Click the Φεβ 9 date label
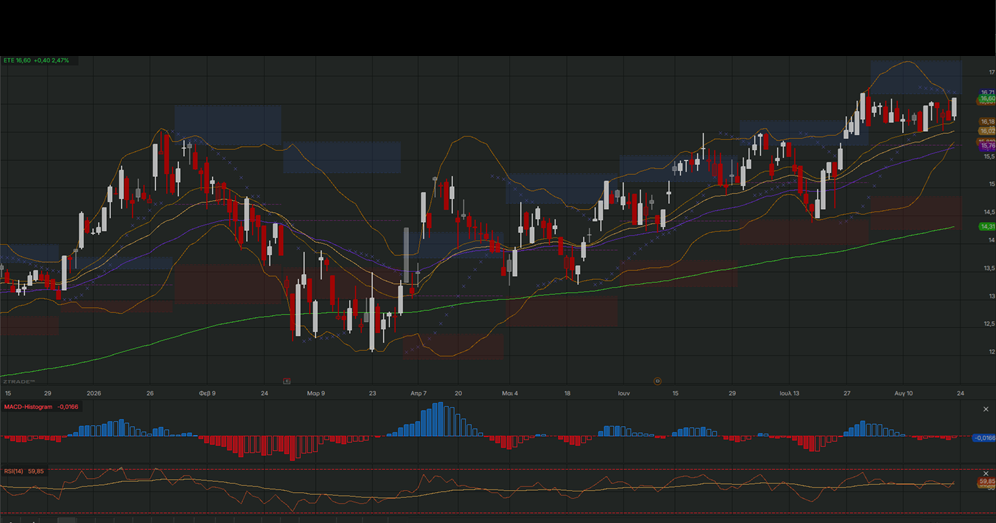996x523 pixels. tap(207, 393)
